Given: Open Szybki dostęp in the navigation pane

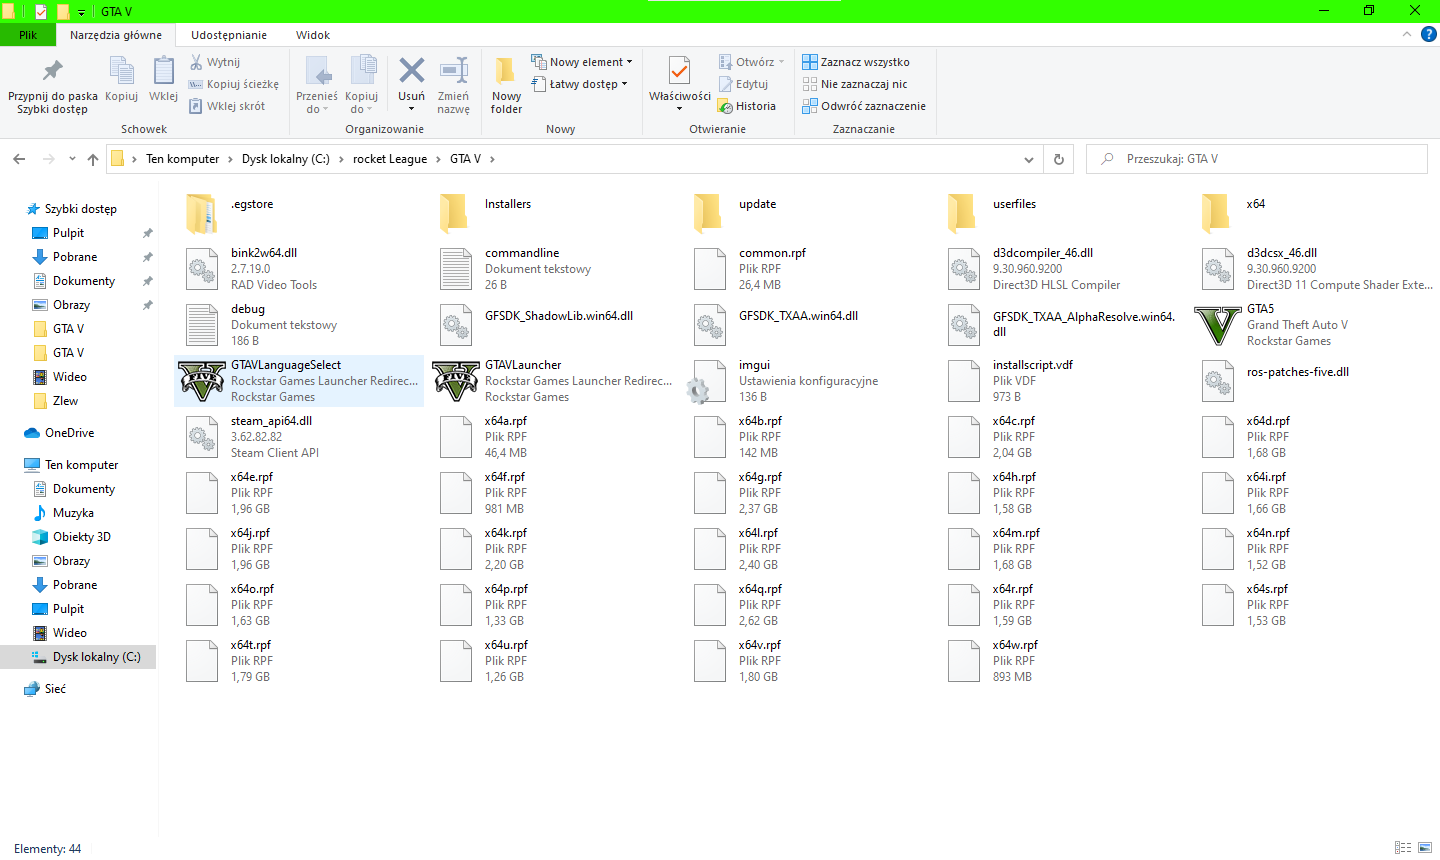Looking at the screenshot, I should [x=81, y=209].
